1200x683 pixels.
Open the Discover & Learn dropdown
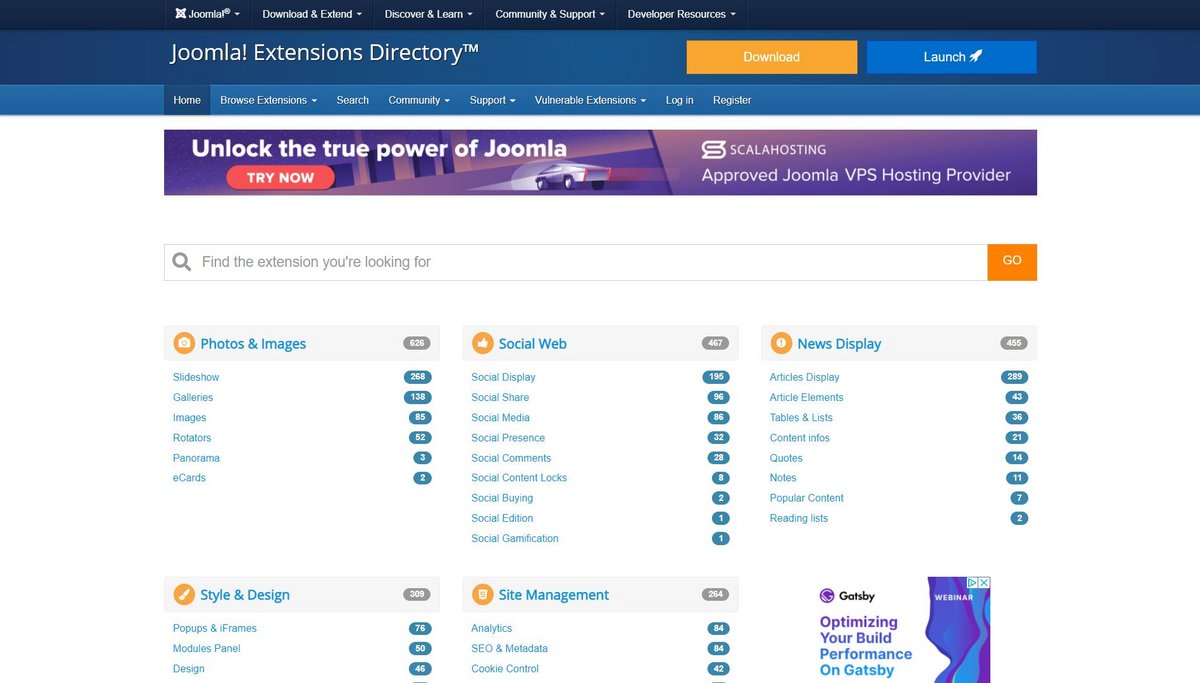pyautogui.click(x=428, y=14)
